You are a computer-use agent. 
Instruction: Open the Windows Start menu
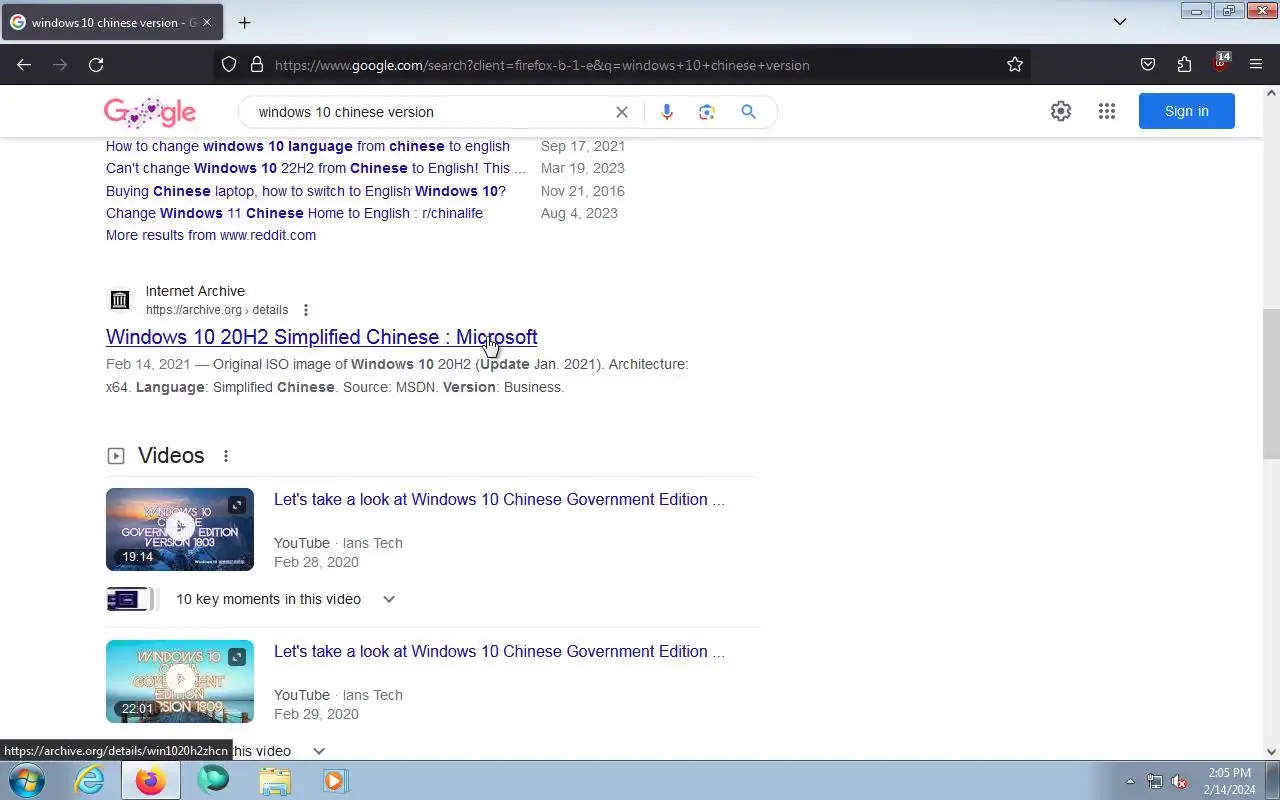(27, 780)
